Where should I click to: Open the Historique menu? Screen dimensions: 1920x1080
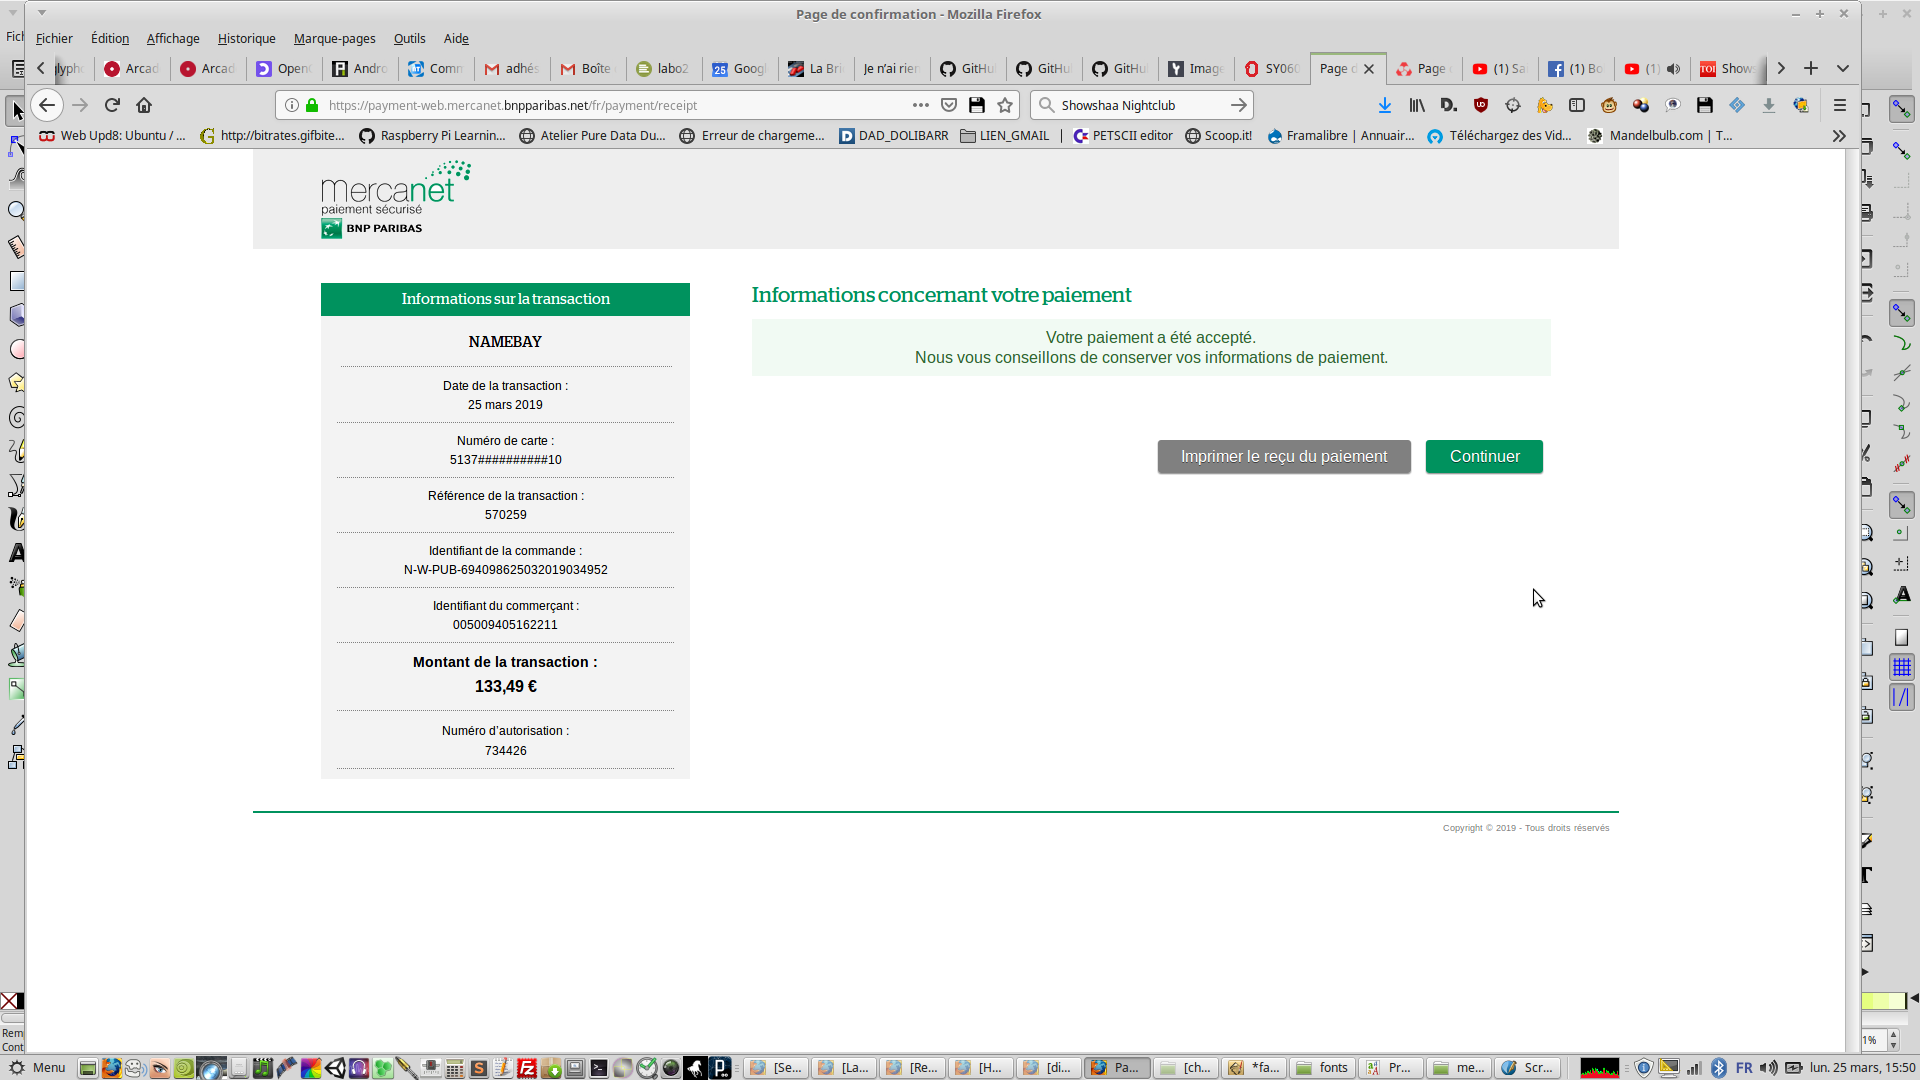point(246,38)
